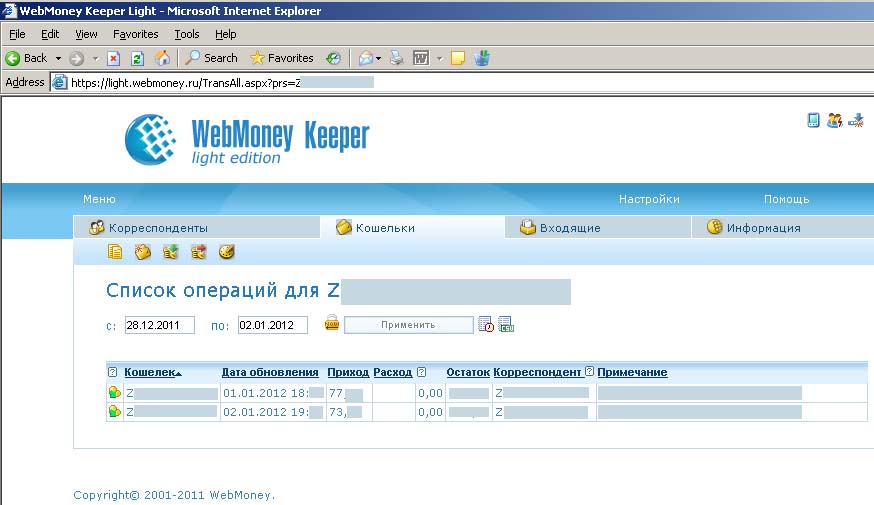Click the blue Research icon in toolbar
874x505 pixels.
pos(482,57)
